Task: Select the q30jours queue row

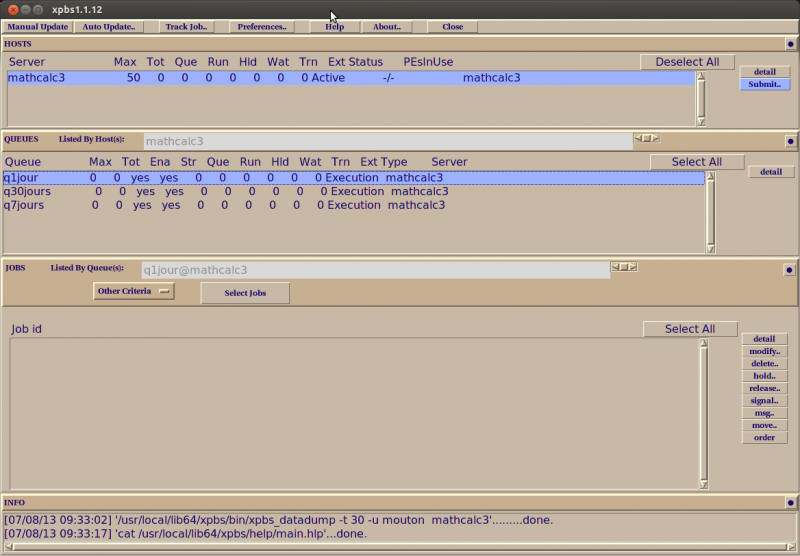Action: click(x=354, y=191)
